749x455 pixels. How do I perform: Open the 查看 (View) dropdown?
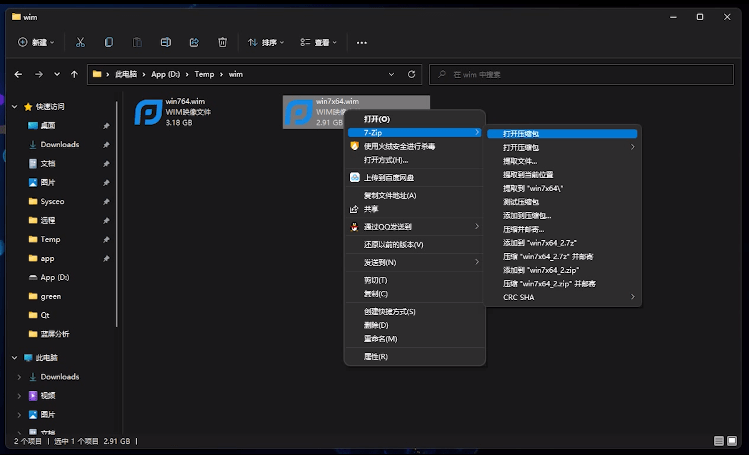click(x=318, y=42)
